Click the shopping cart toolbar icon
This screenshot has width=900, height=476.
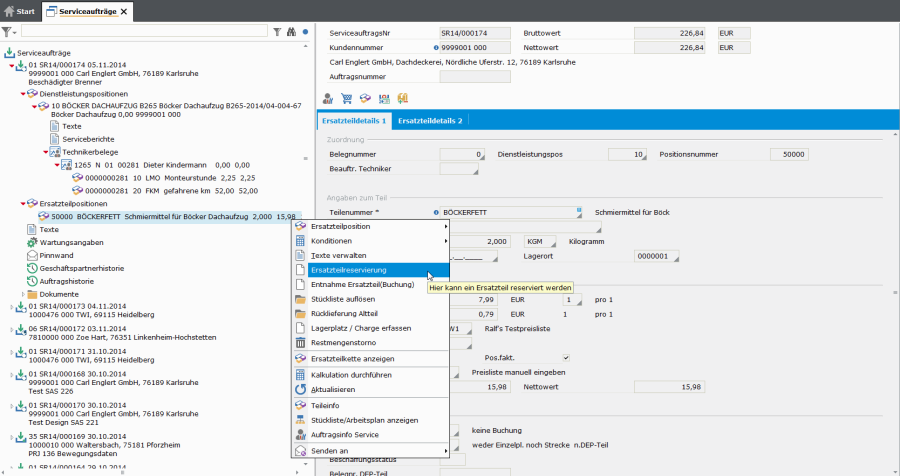point(347,99)
